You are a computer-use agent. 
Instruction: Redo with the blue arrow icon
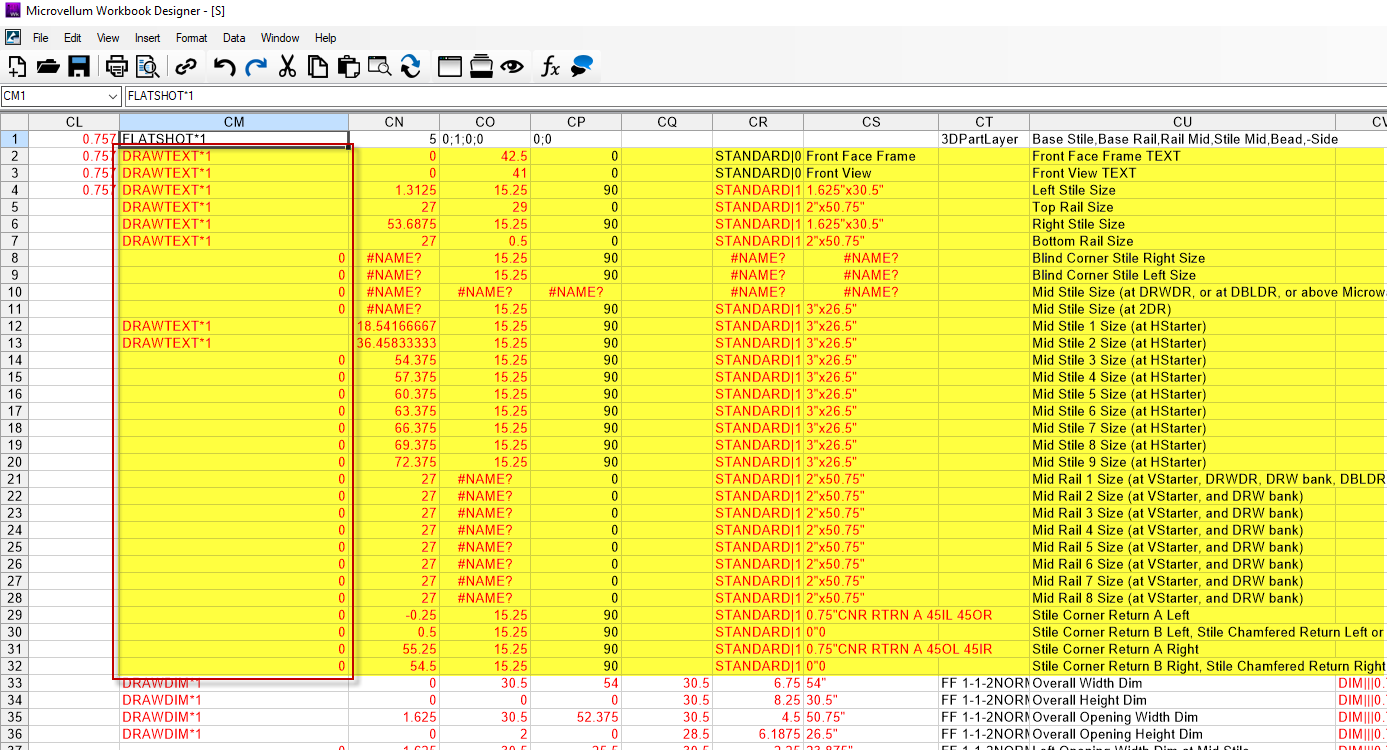256,67
